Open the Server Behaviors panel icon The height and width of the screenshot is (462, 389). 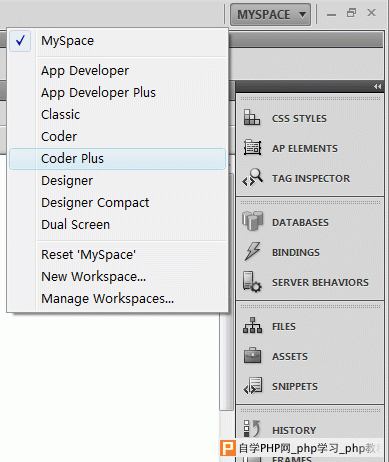click(x=252, y=282)
